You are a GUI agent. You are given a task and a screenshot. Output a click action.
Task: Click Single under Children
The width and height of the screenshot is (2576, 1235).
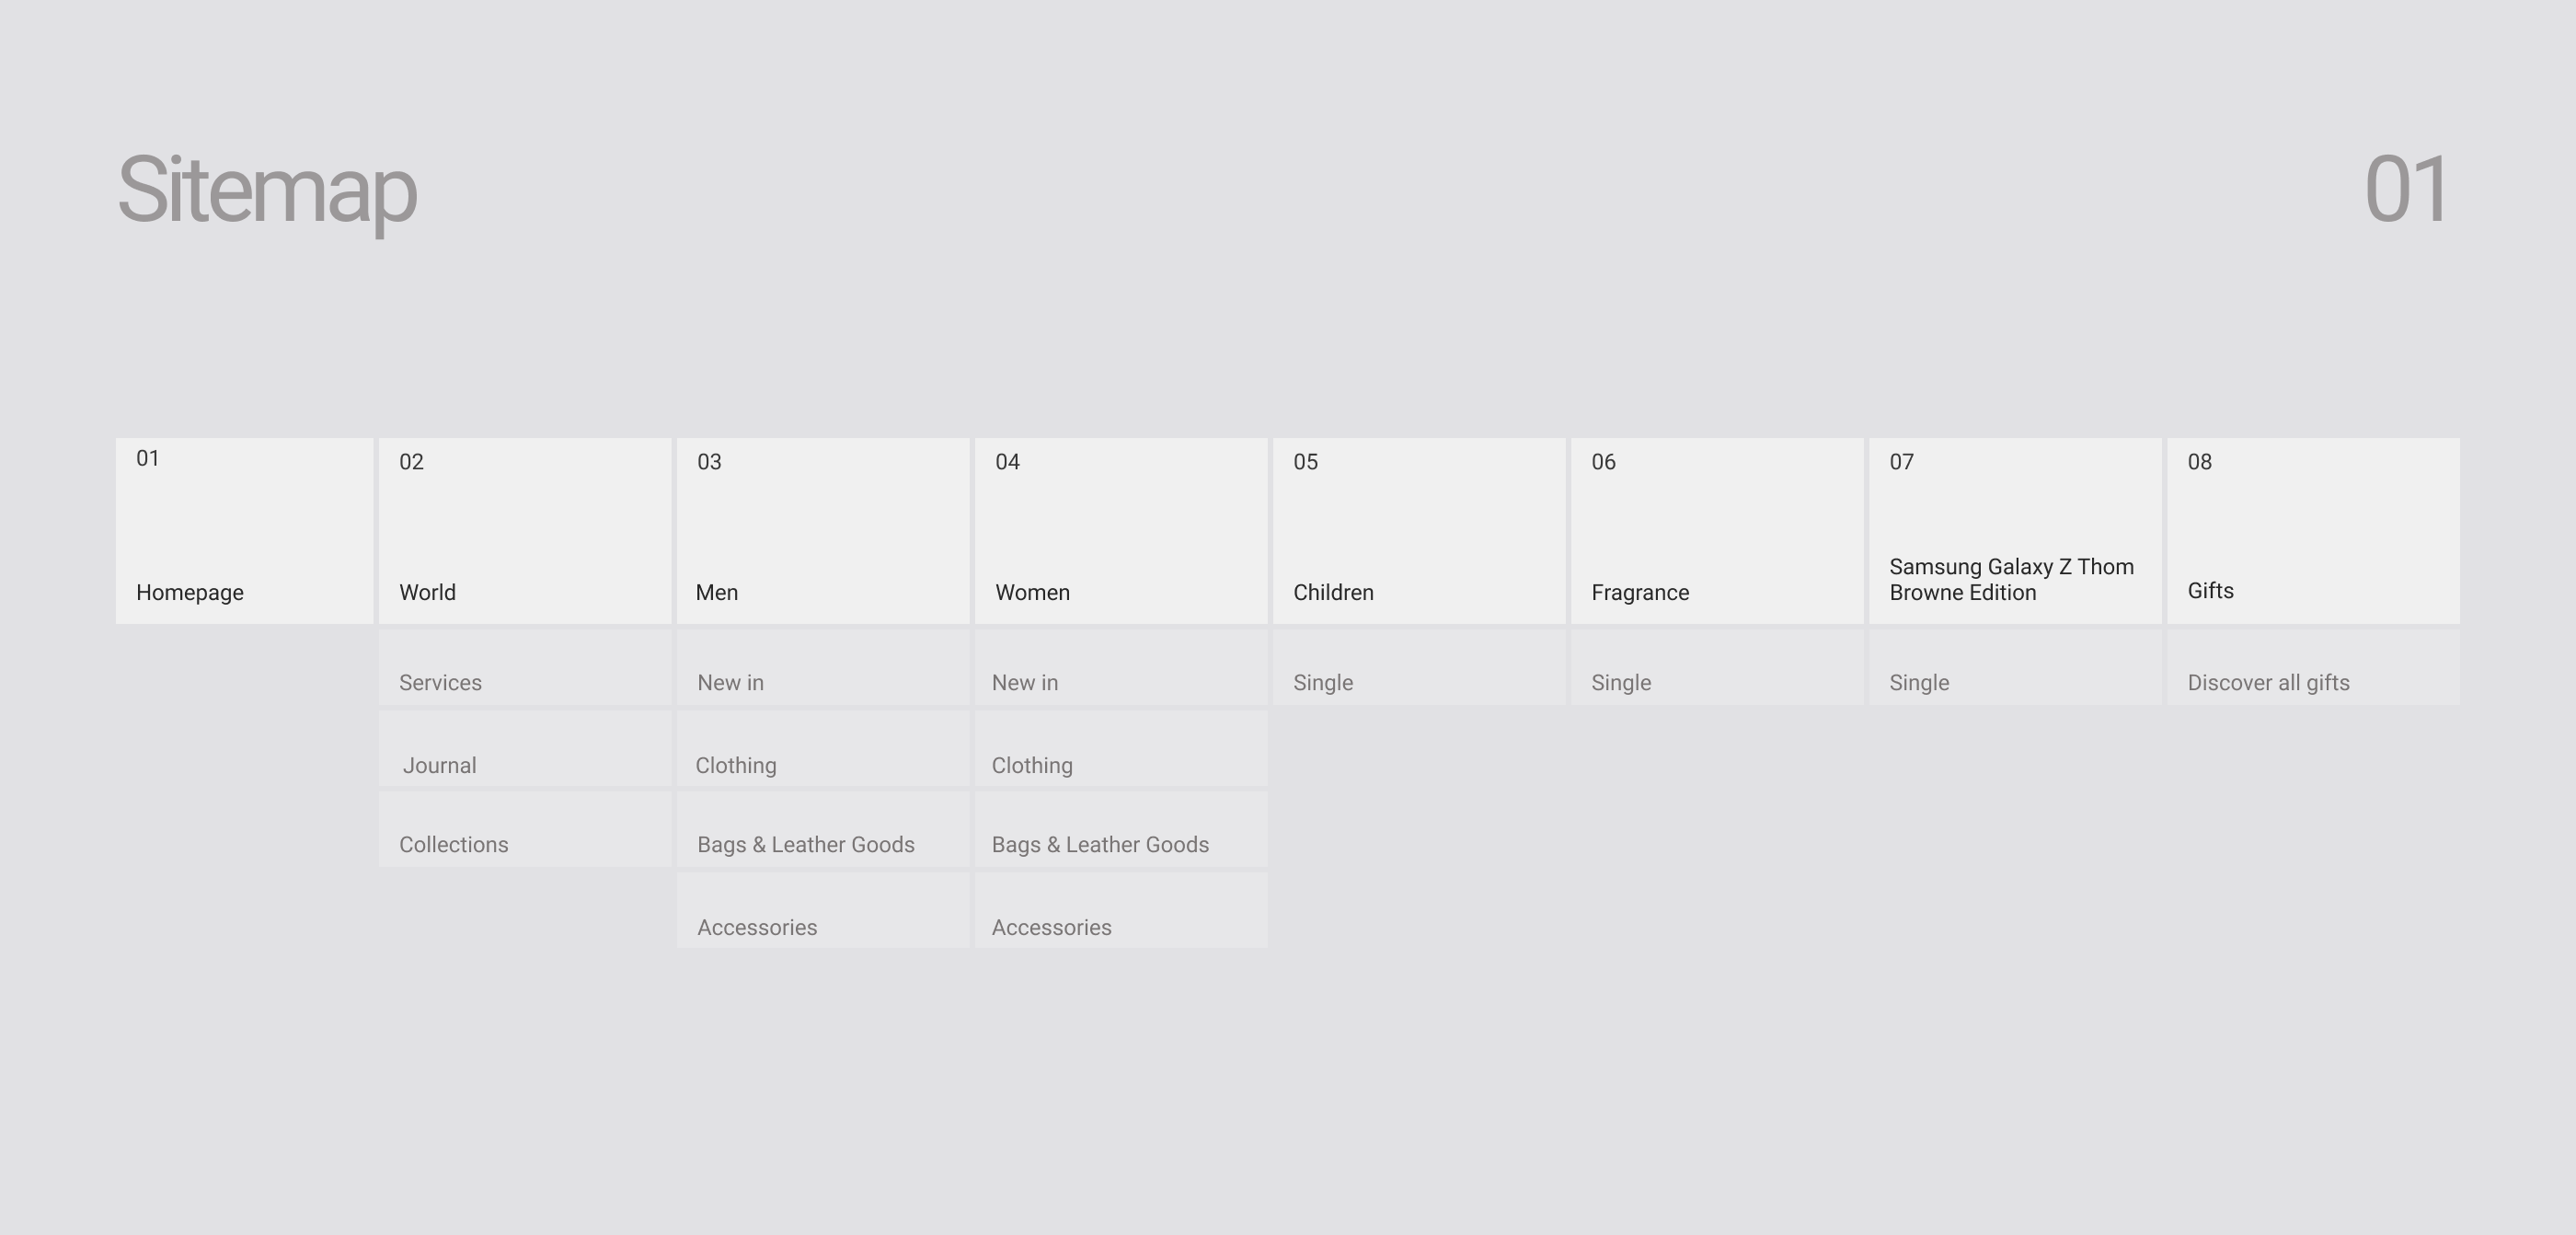click(1418, 668)
